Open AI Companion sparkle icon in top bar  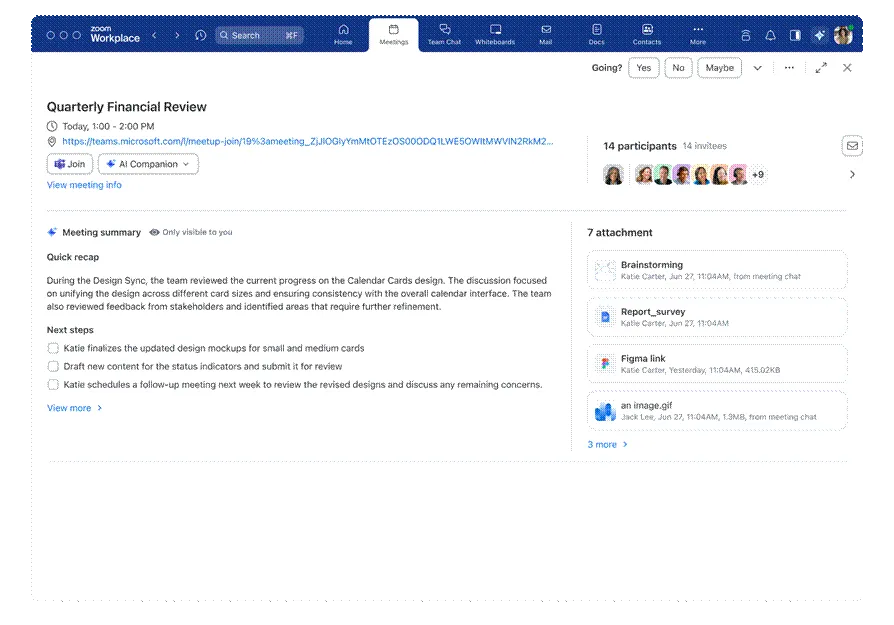[819, 35]
